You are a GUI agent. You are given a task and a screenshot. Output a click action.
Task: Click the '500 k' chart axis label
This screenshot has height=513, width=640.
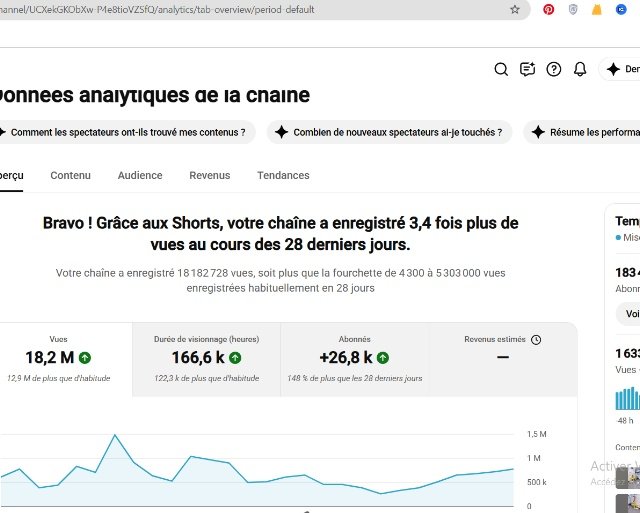pyautogui.click(x=536, y=482)
